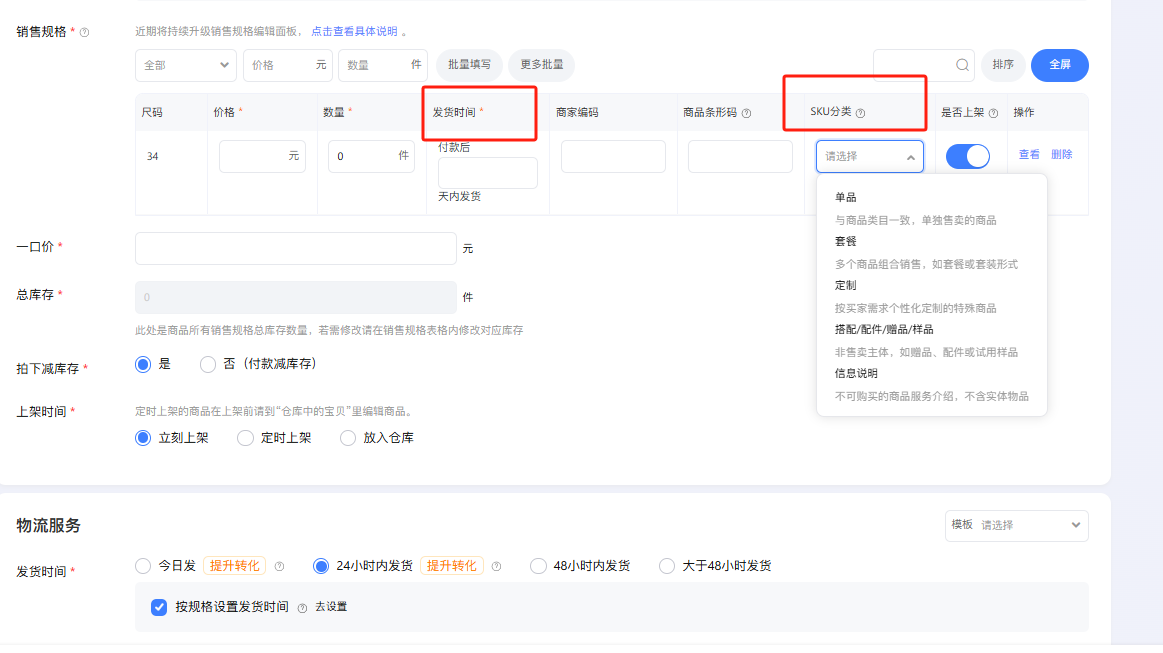Viewport: 1163px width, 653px height.
Task: Select 是 for 拍下减库存
Action: click(143, 364)
